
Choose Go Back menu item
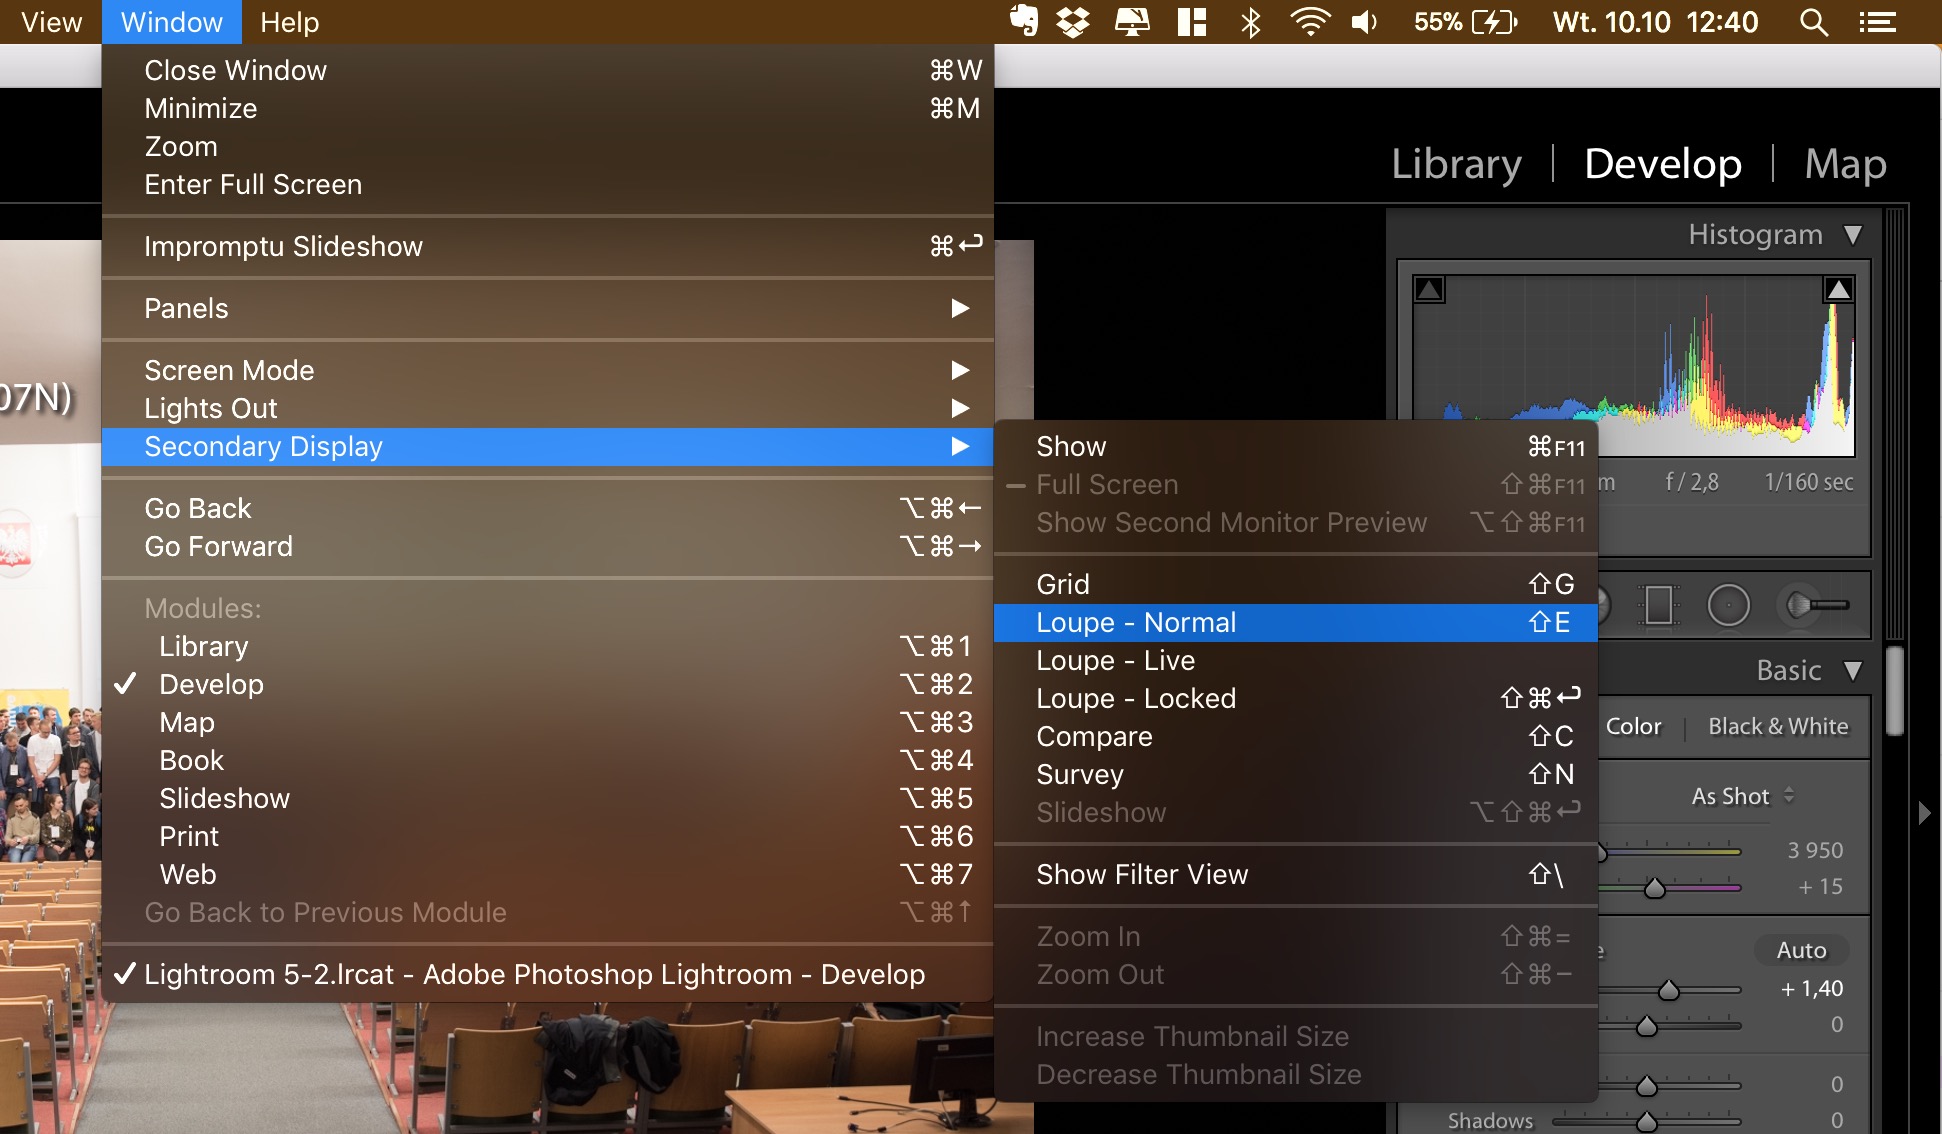click(x=548, y=508)
